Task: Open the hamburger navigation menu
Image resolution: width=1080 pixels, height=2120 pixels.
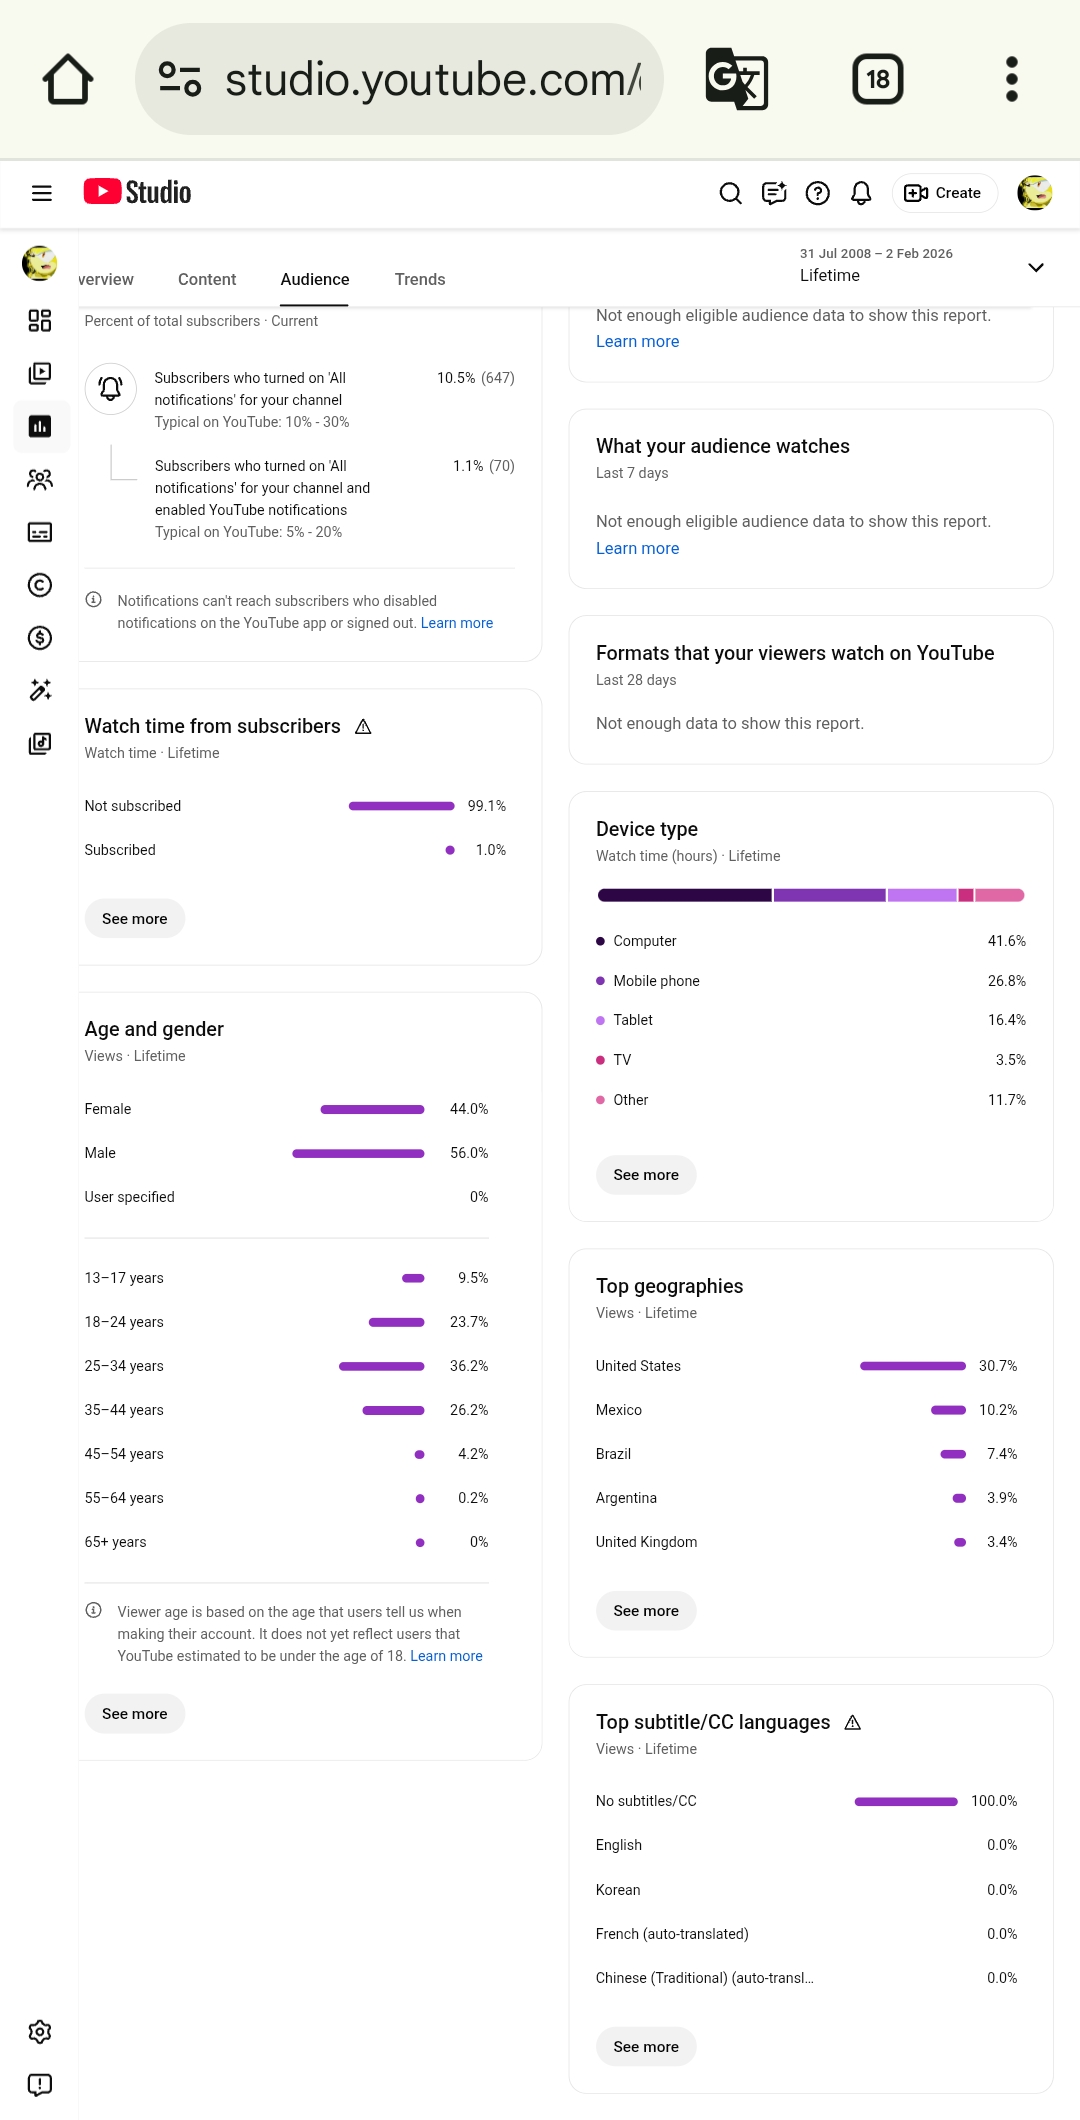Action: (42, 193)
